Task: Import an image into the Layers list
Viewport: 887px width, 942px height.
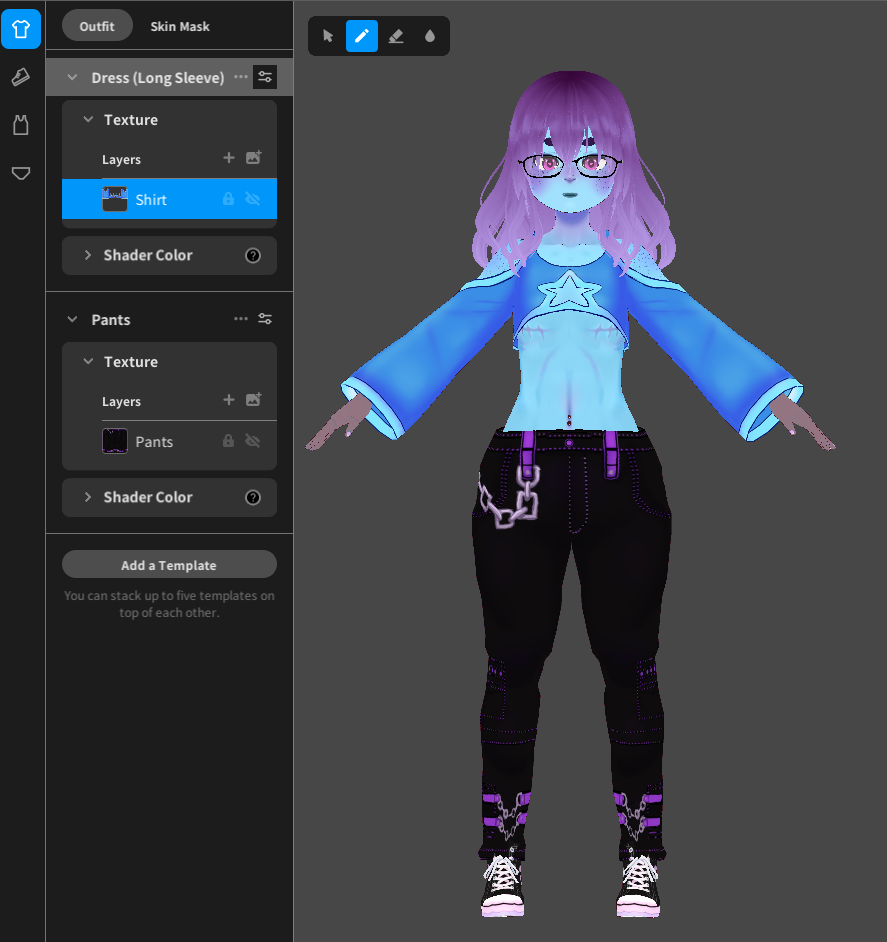Action: click(x=253, y=158)
